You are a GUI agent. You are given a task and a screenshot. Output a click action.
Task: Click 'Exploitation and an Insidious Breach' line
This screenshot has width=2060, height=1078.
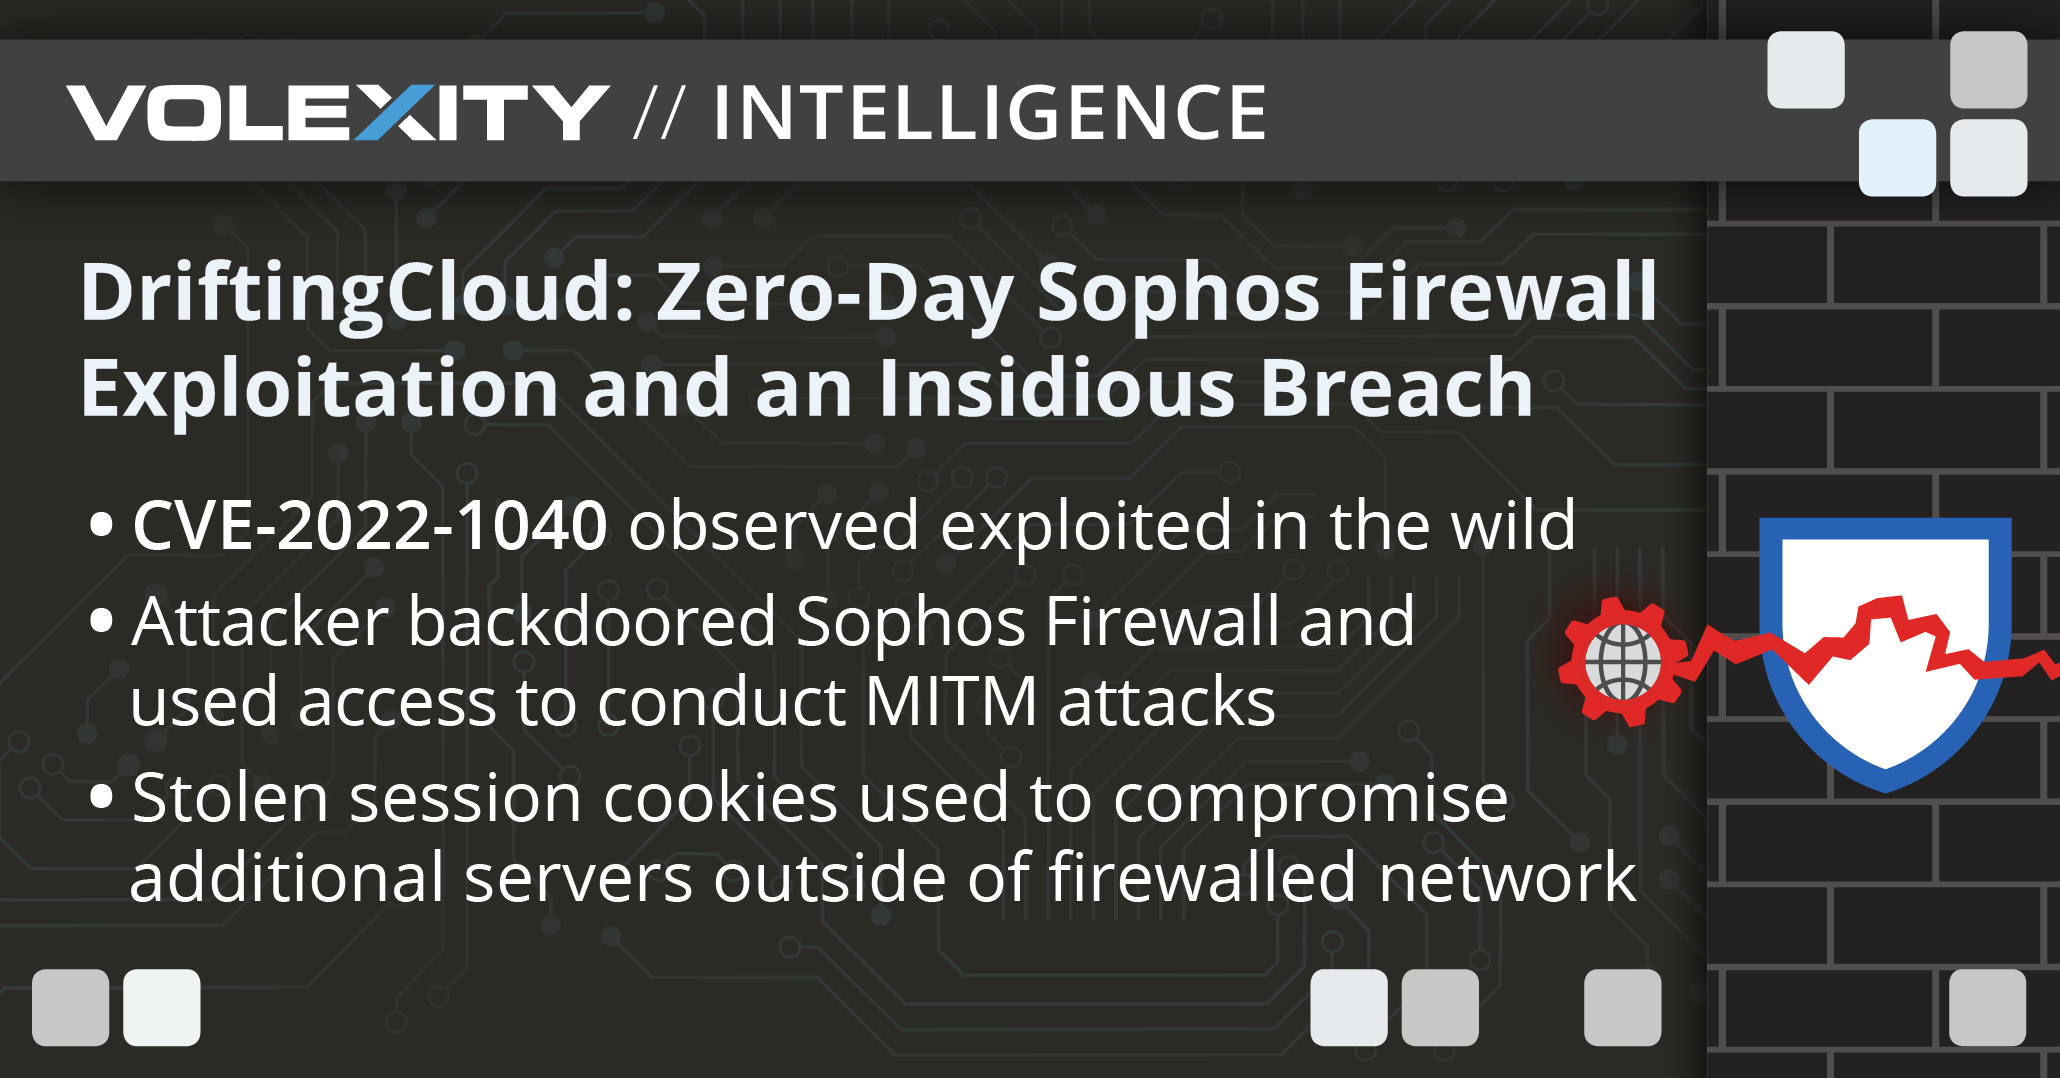point(807,388)
